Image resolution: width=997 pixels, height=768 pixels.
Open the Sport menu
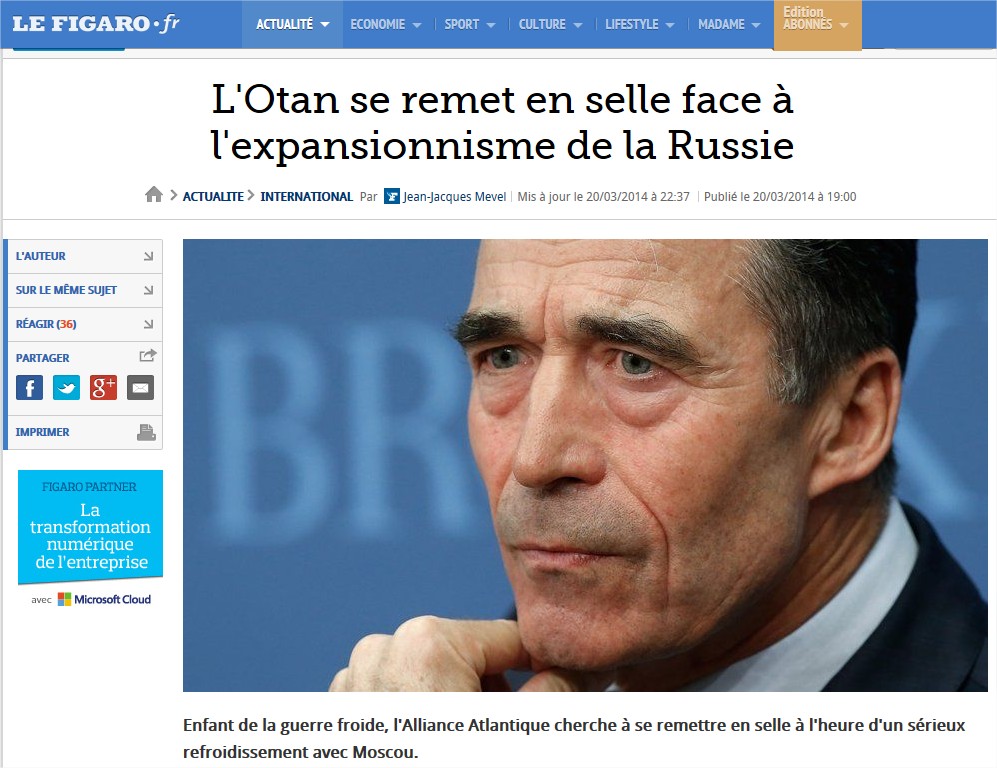coord(469,24)
